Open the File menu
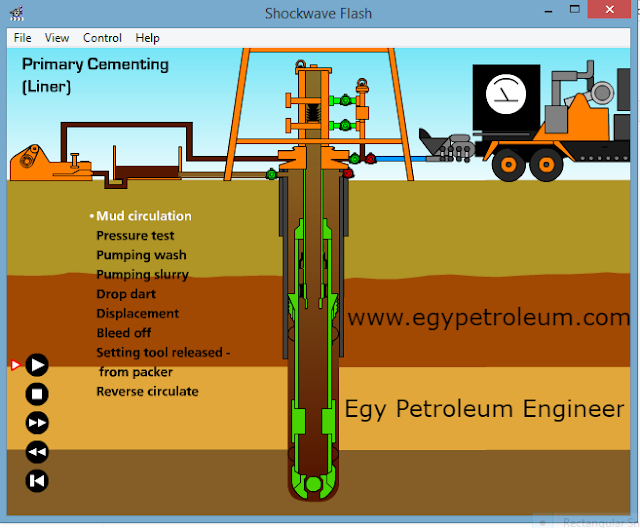This screenshot has width=640, height=528. point(22,38)
